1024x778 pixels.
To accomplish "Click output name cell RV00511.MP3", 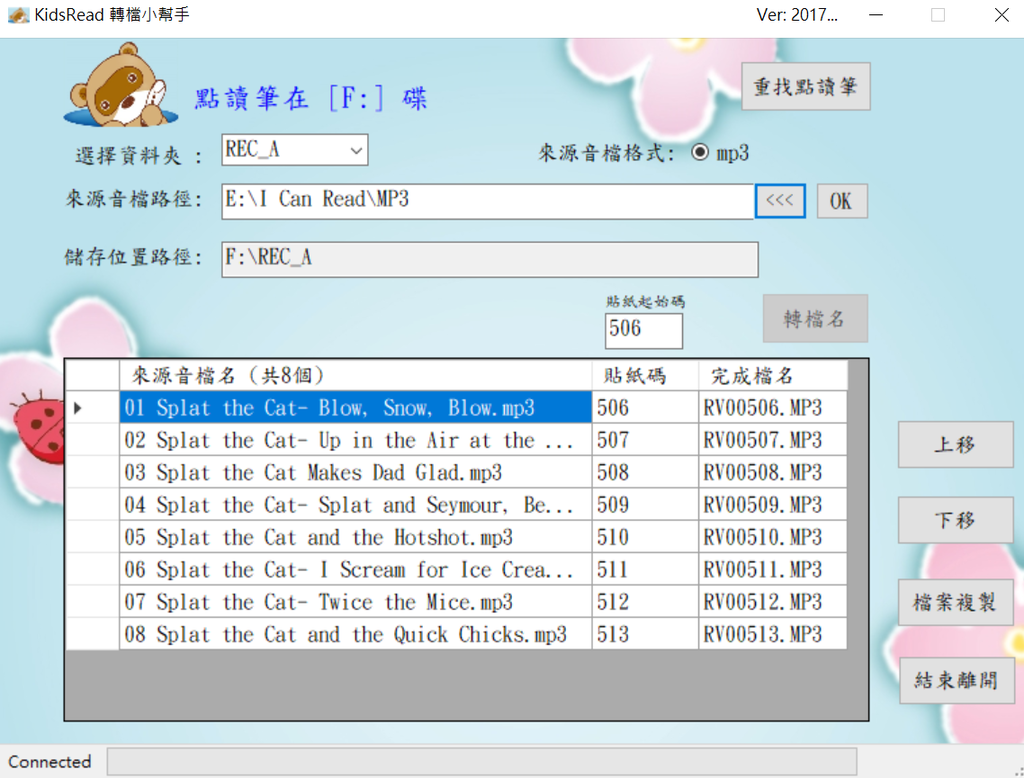I will click(773, 569).
